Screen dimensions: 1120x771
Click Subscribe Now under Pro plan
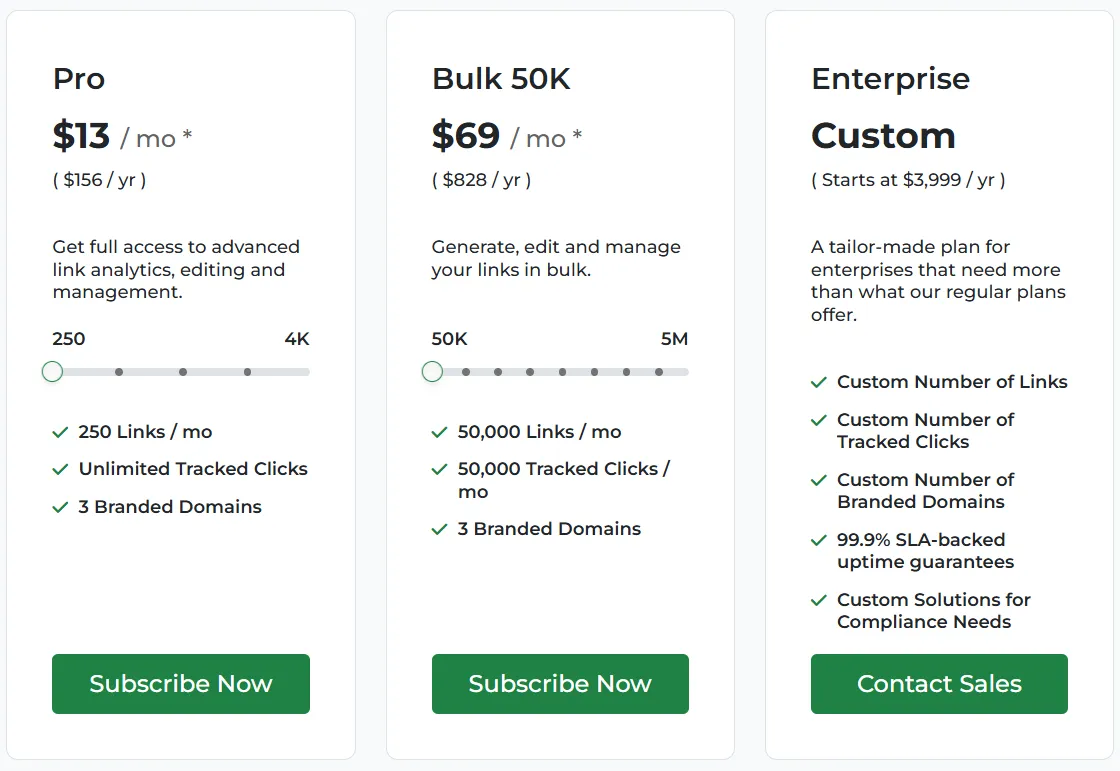[181, 684]
